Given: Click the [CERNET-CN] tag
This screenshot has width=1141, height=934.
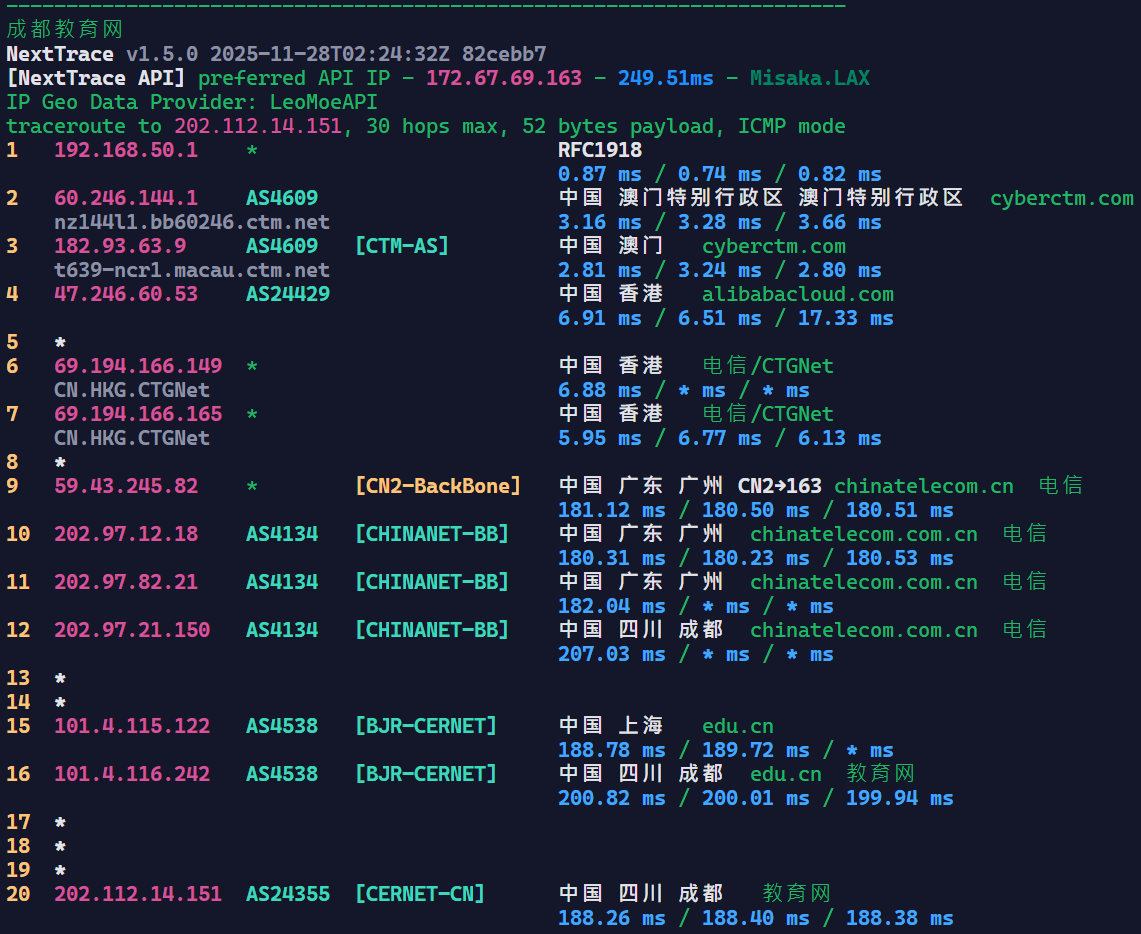Looking at the screenshot, I should click(419, 894).
